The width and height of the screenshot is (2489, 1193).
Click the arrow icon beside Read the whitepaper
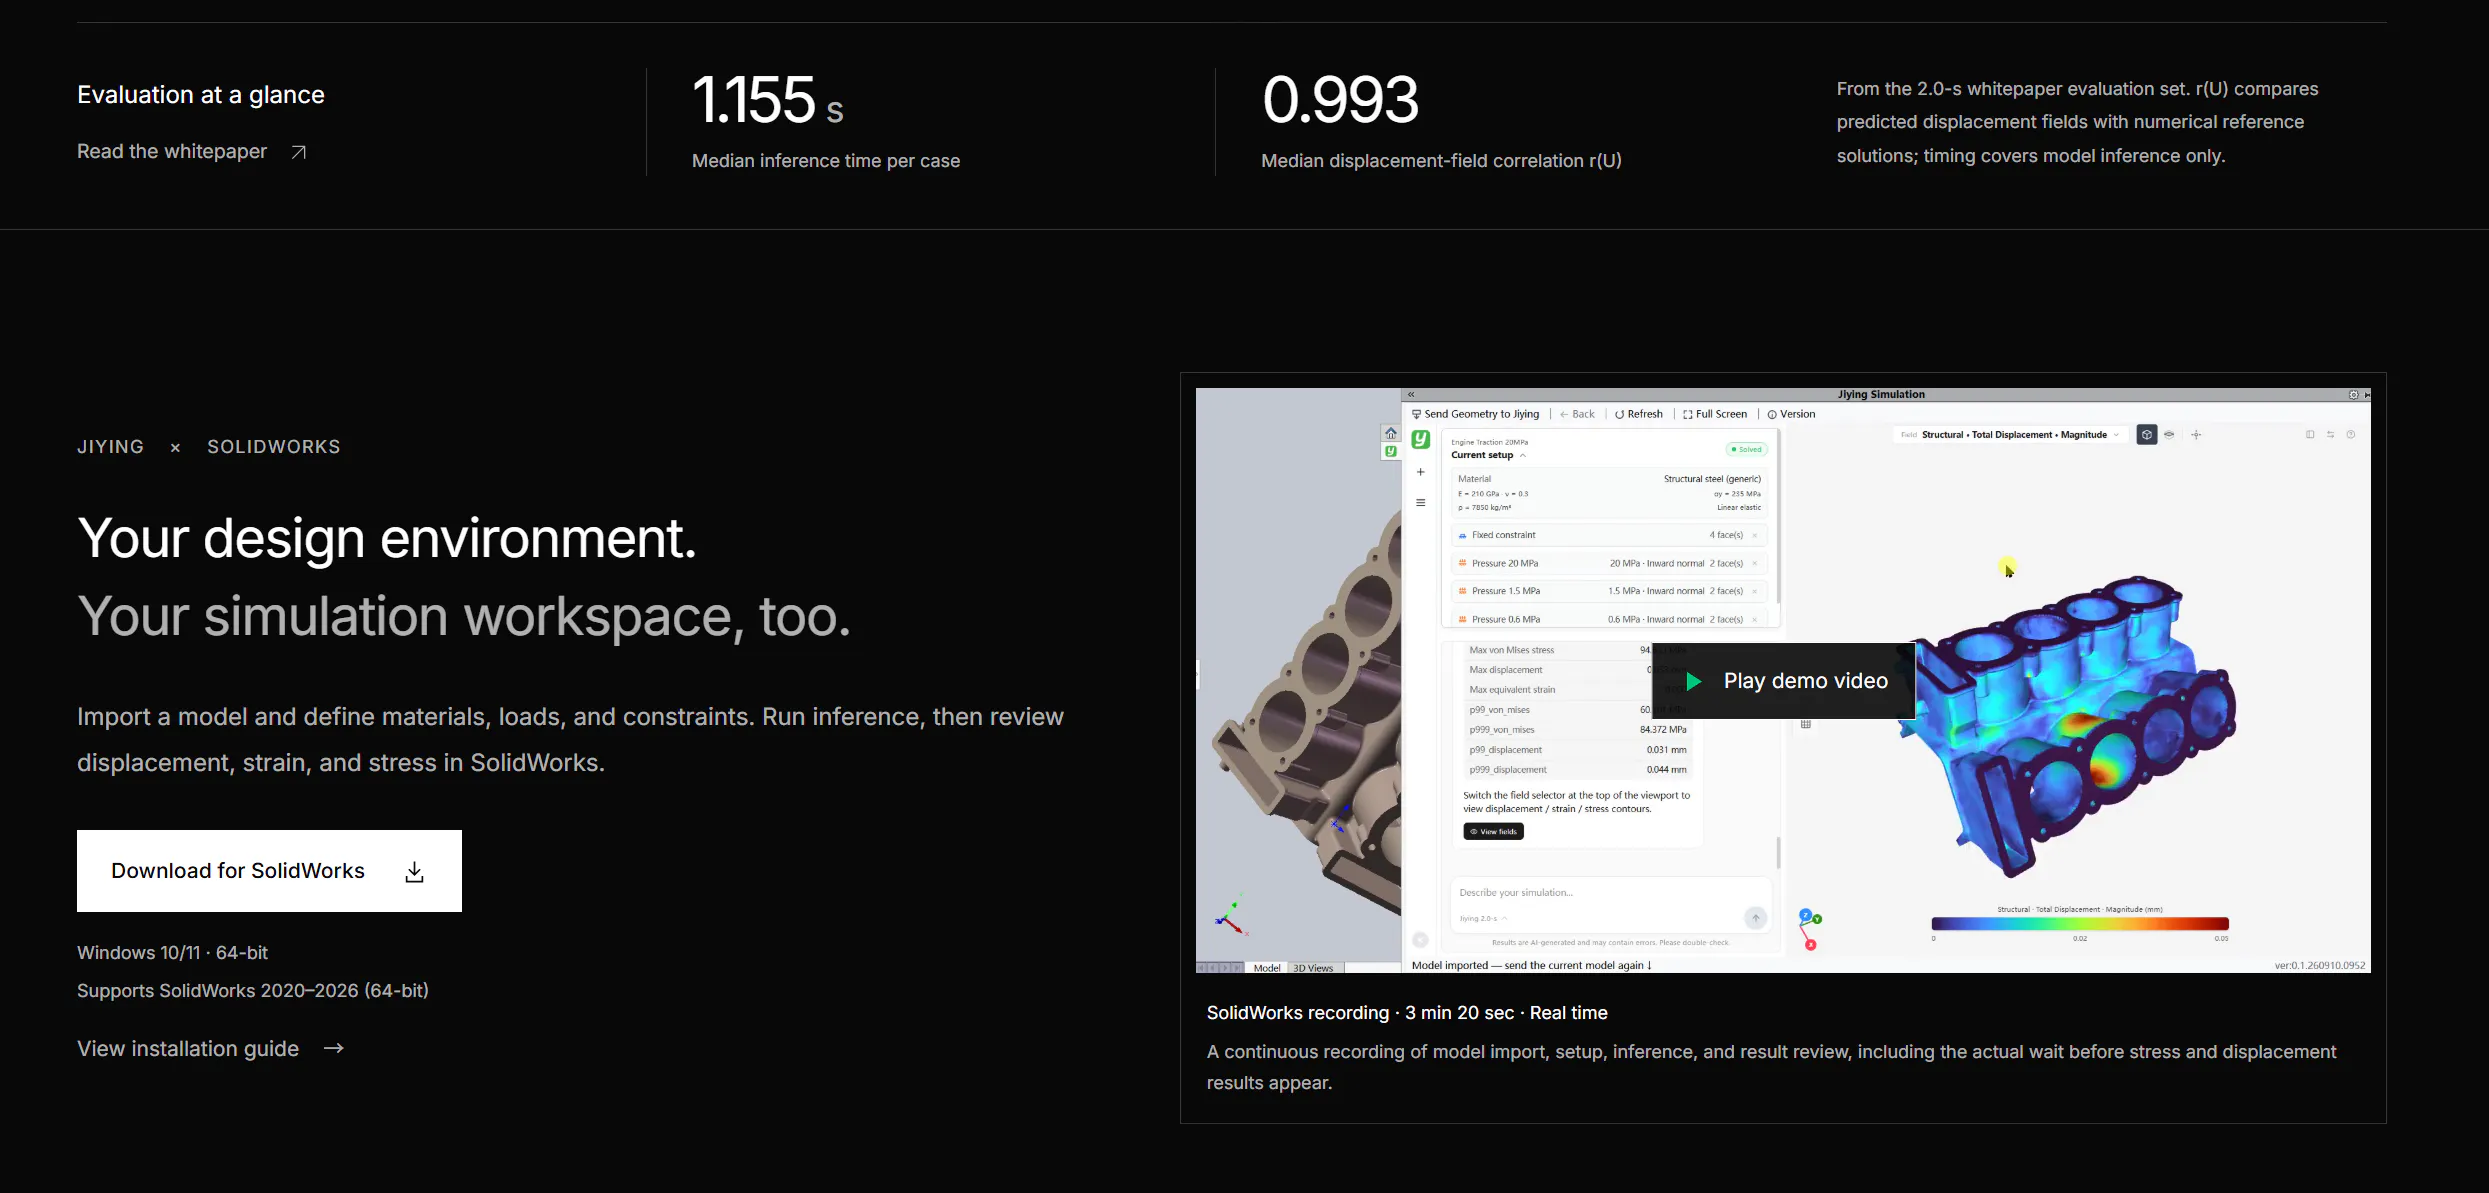pyautogui.click(x=298, y=152)
